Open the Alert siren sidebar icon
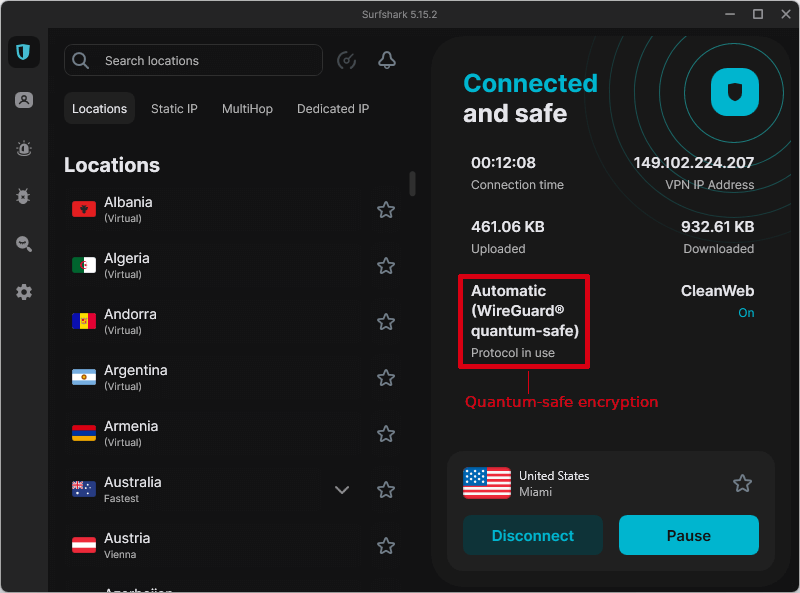The height and width of the screenshot is (593, 800). (x=23, y=149)
